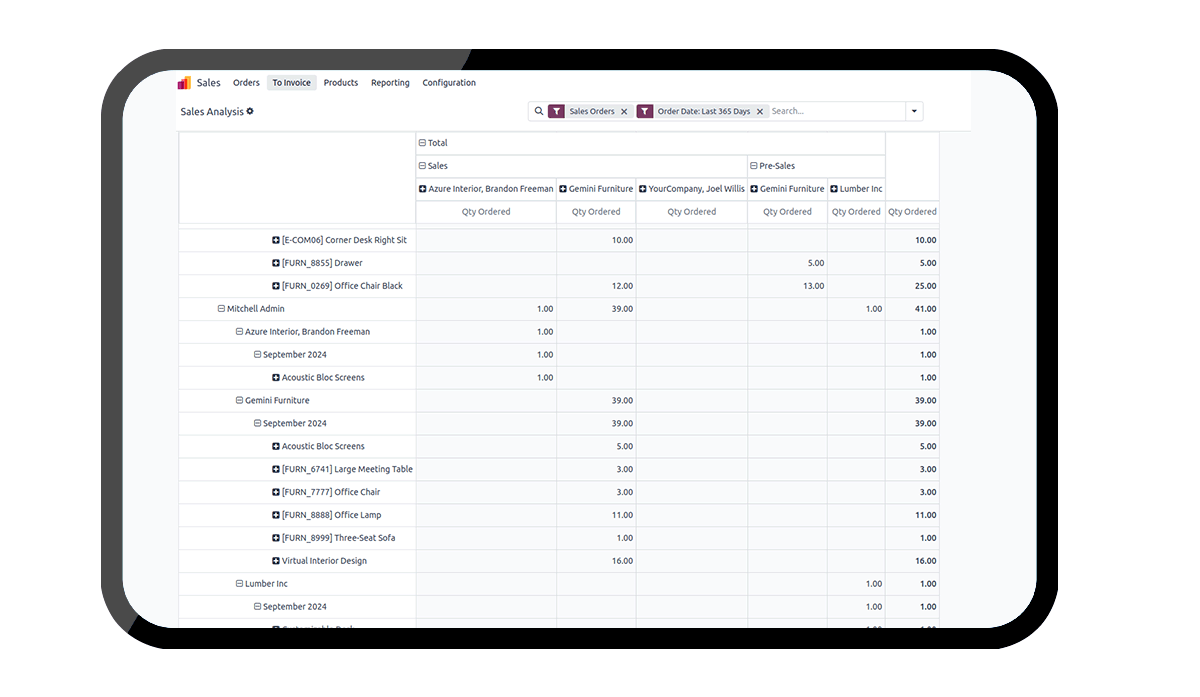Image resolution: width=1200 pixels, height=697 pixels.
Task: Click the search magnifier icon
Action: 538,111
